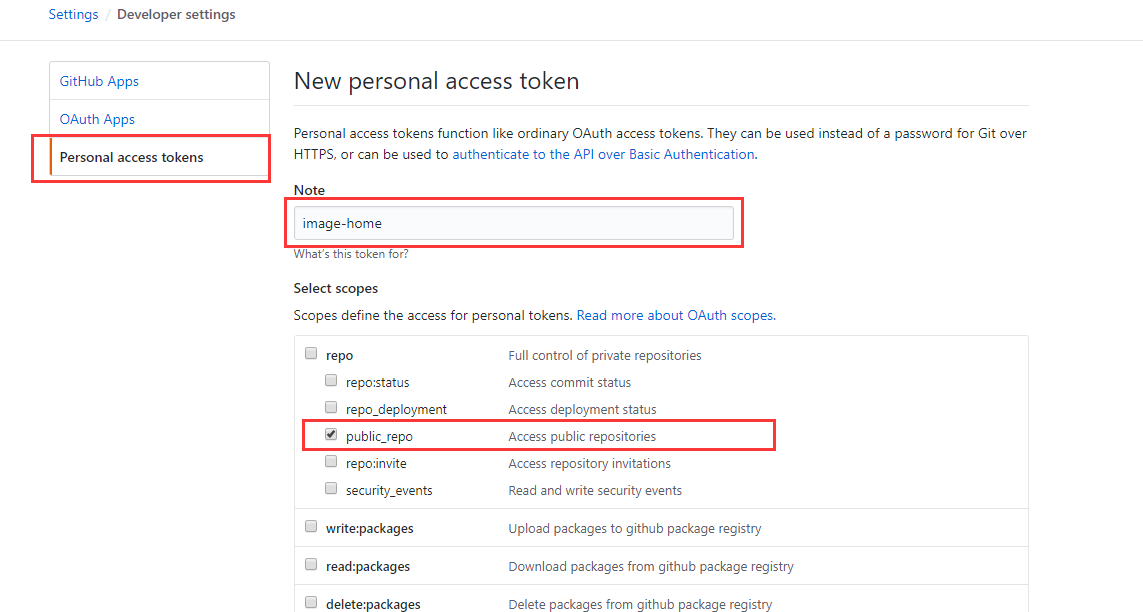The width and height of the screenshot is (1143, 612).
Task: Open Read more about OAuth scopes link
Action: click(x=676, y=315)
